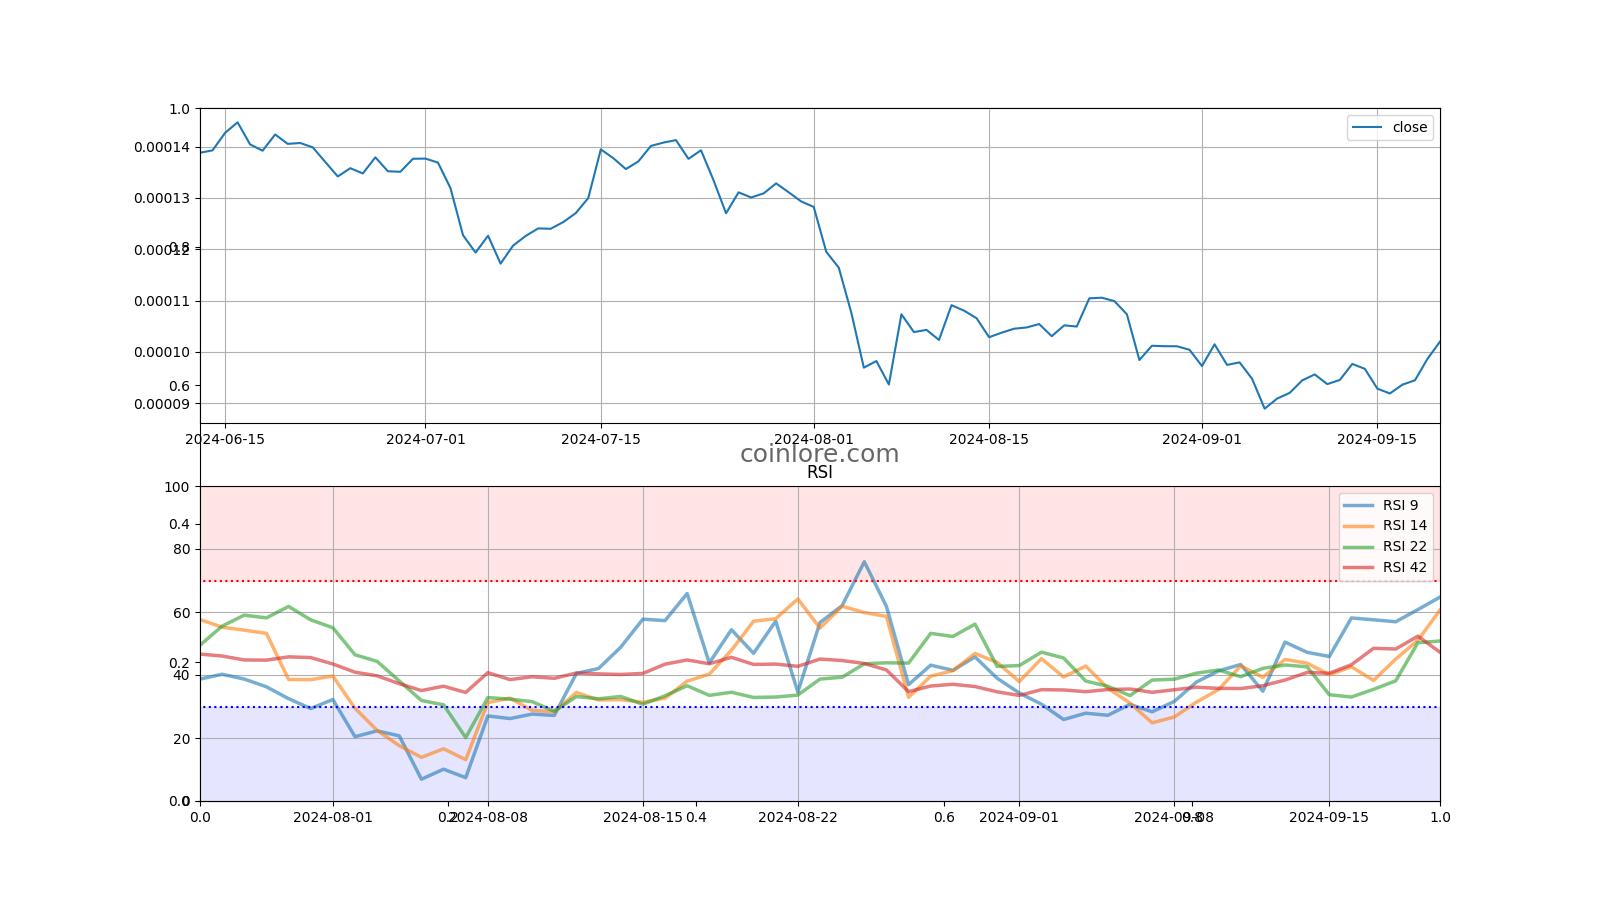Click the 0.00010 price axis label
This screenshot has width=1600, height=900.
(161, 352)
